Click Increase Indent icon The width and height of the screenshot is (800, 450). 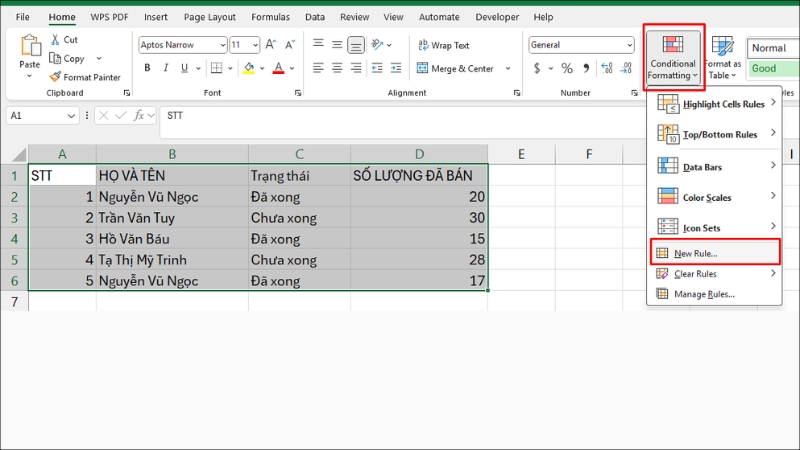(x=396, y=68)
